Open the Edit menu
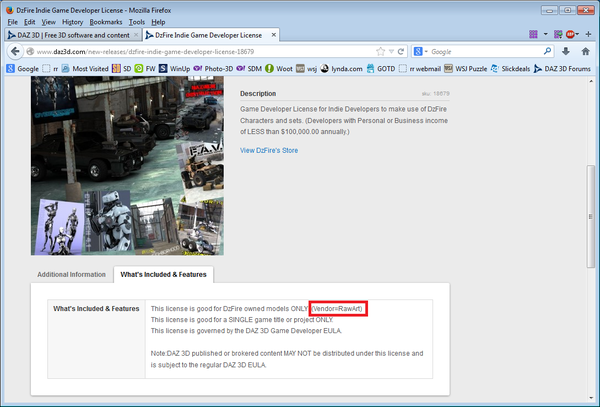This screenshot has height=407, width=600. [29, 22]
